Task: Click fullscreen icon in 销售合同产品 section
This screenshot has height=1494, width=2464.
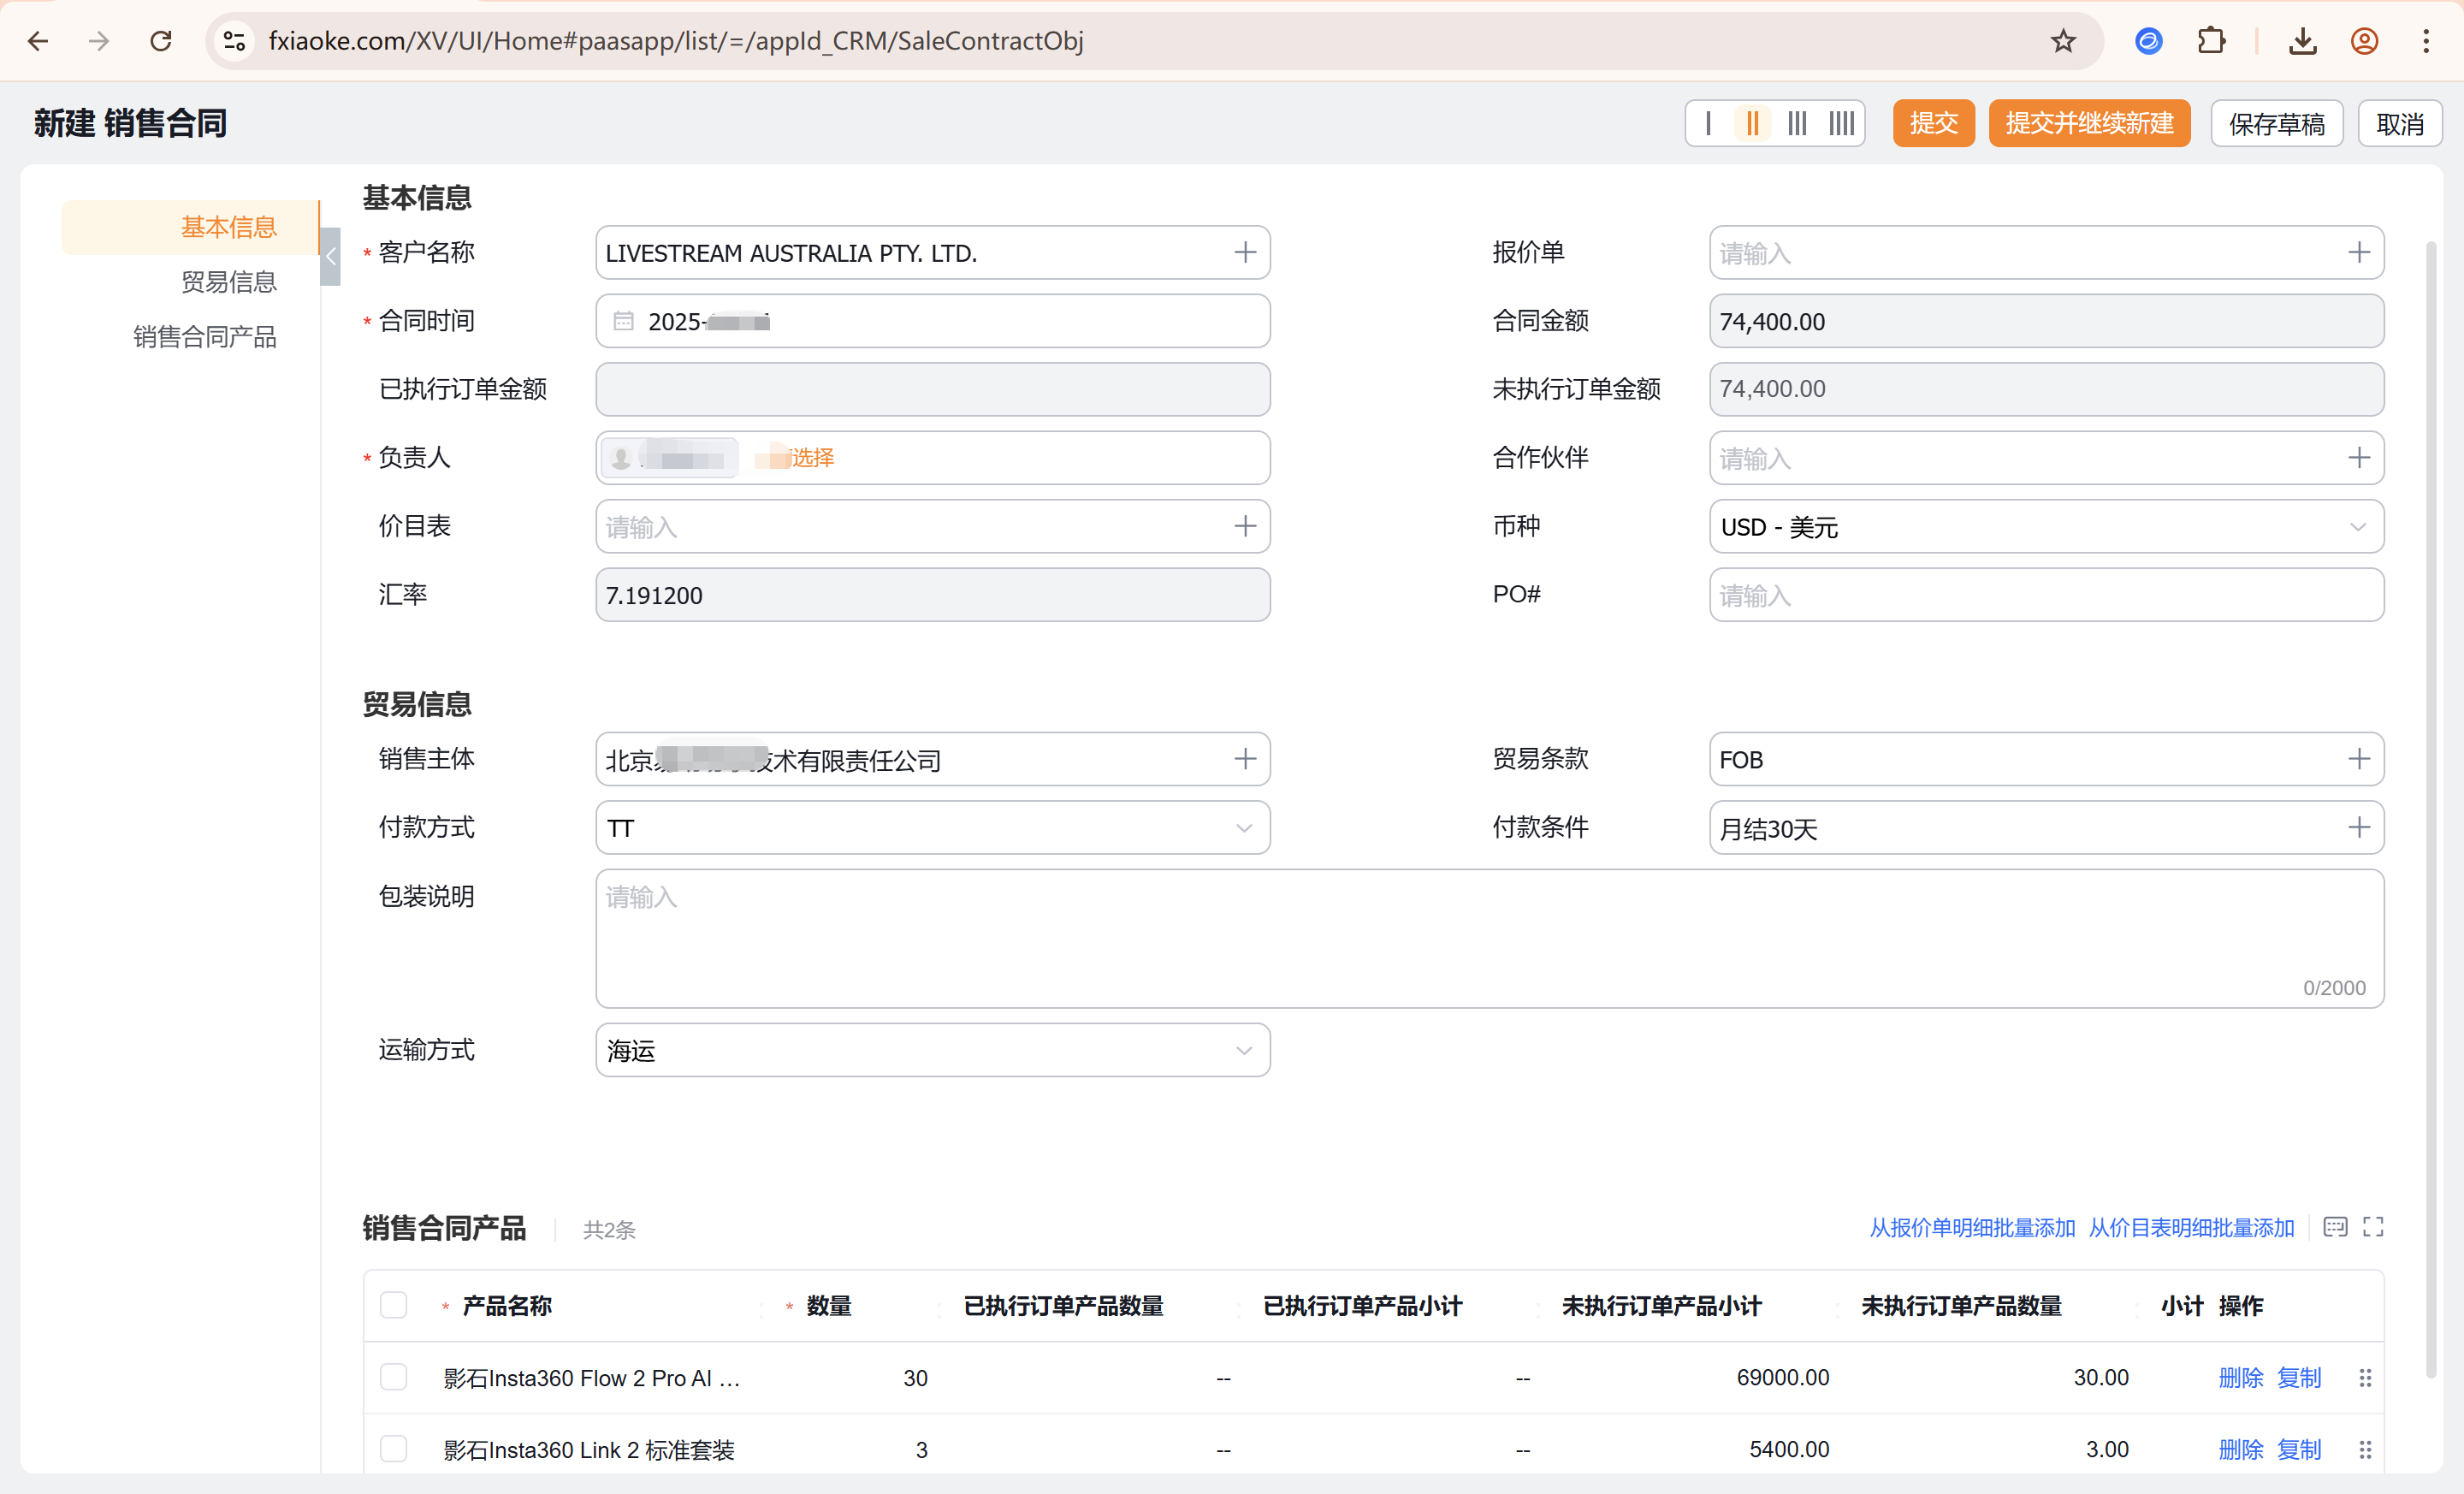Action: [2373, 1227]
